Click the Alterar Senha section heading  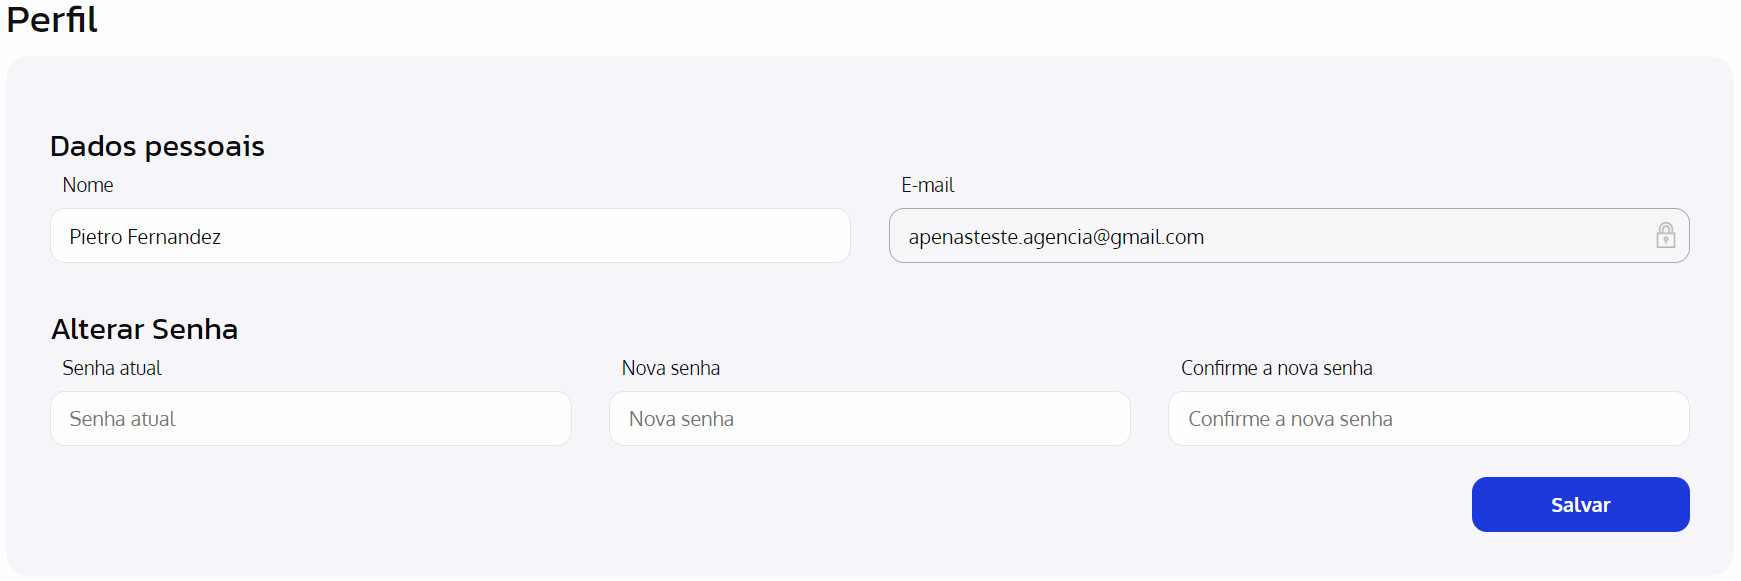(x=145, y=329)
